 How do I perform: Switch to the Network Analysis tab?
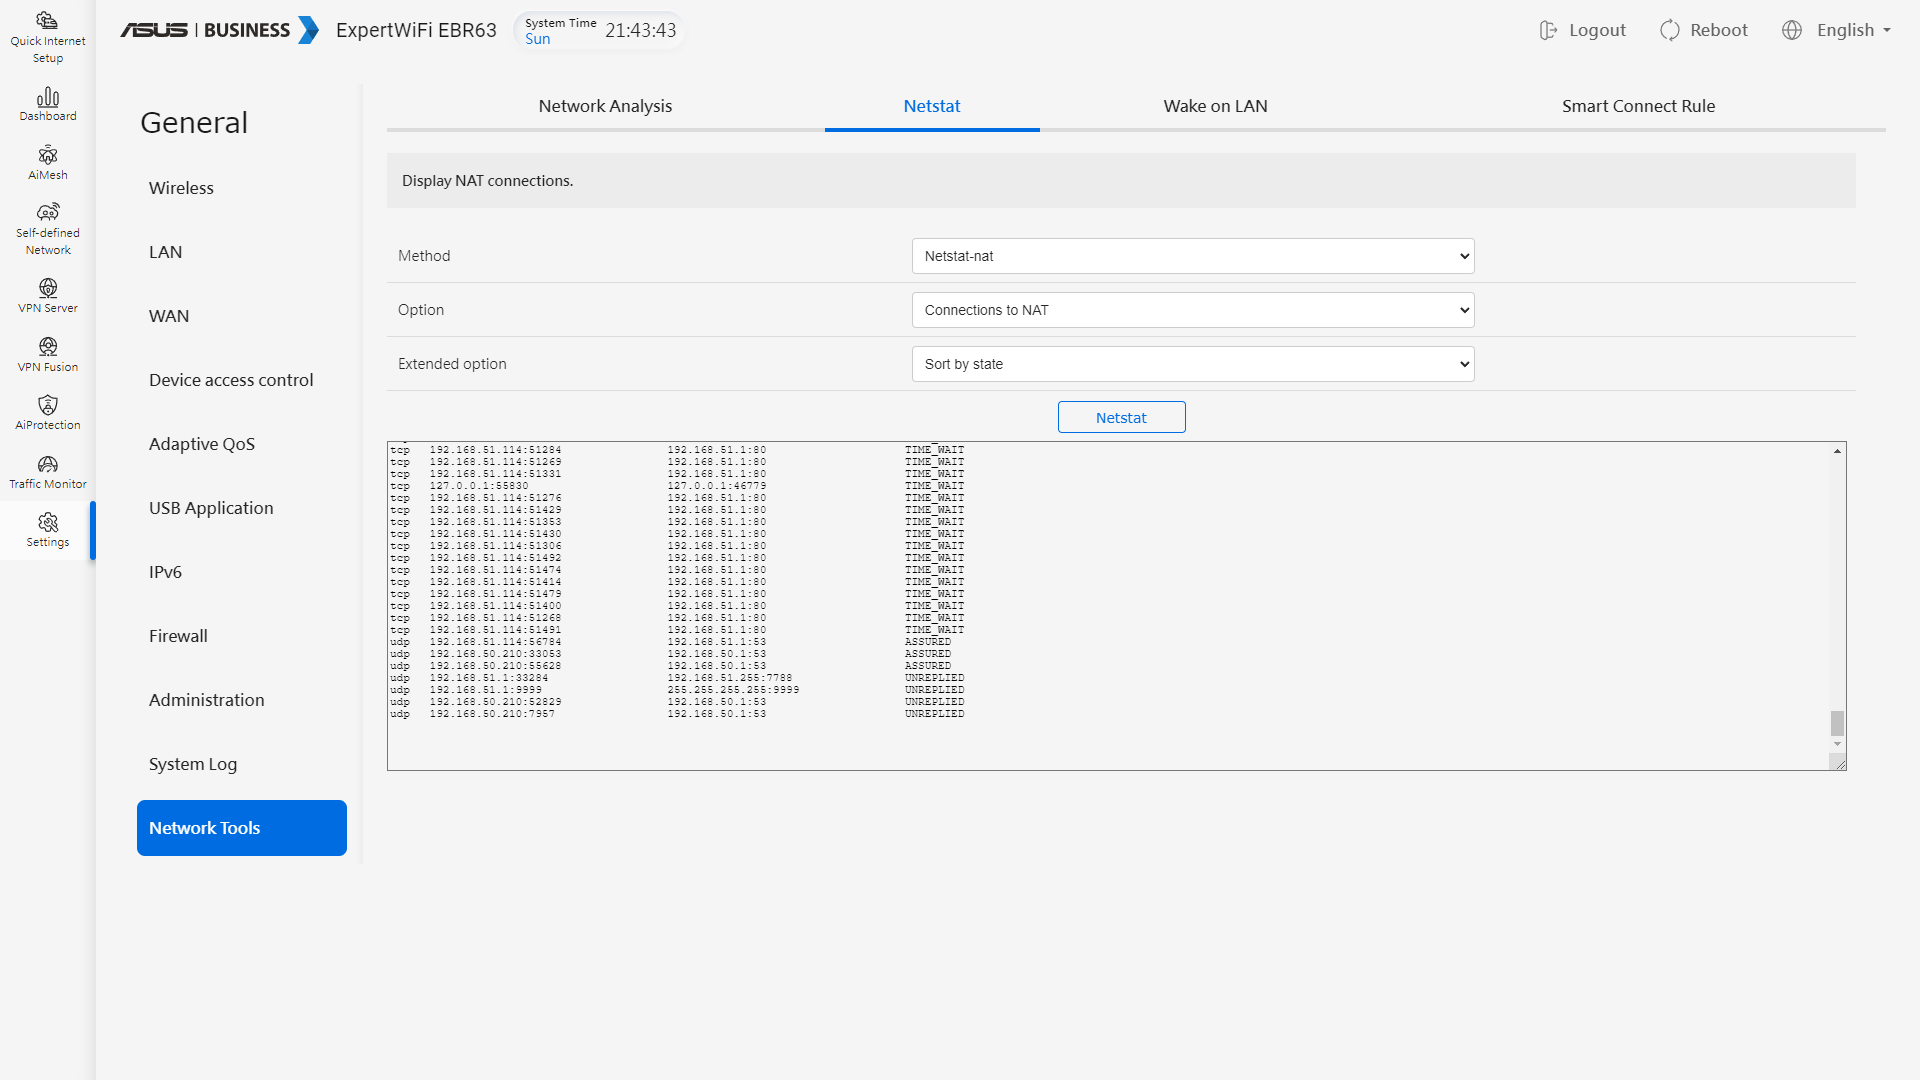[605, 106]
